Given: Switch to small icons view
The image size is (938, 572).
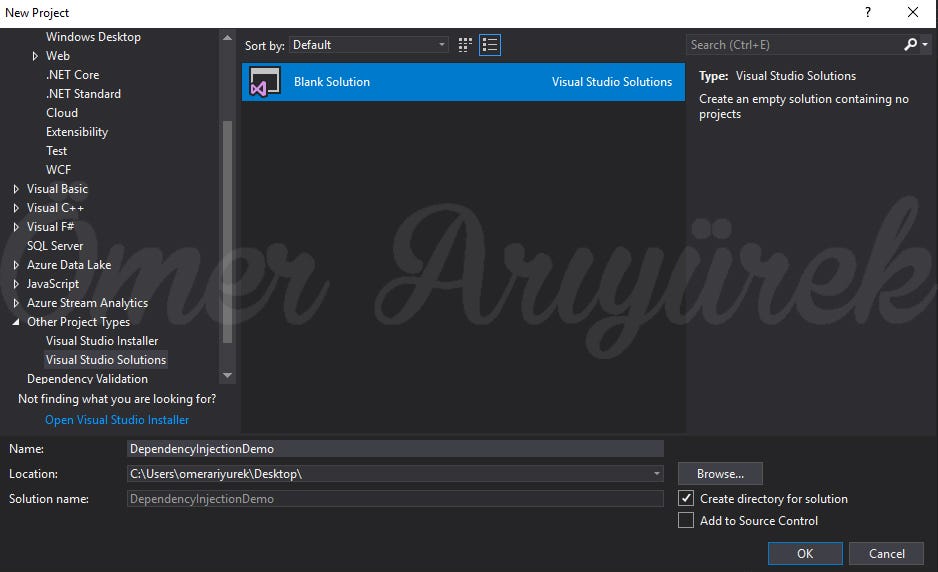Looking at the screenshot, I should [x=465, y=45].
